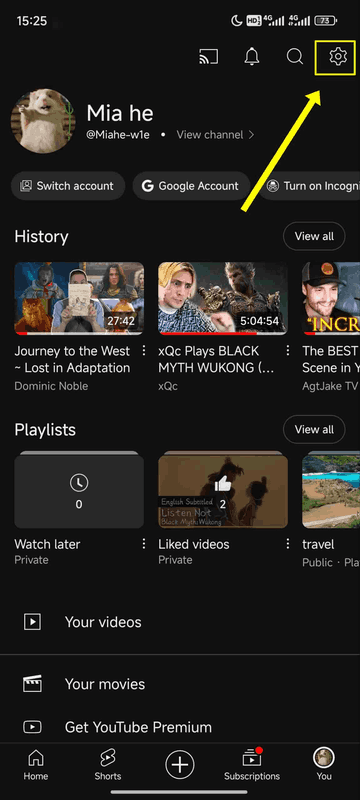
Task: Open the Google Account button
Action: tap(191, 186)
